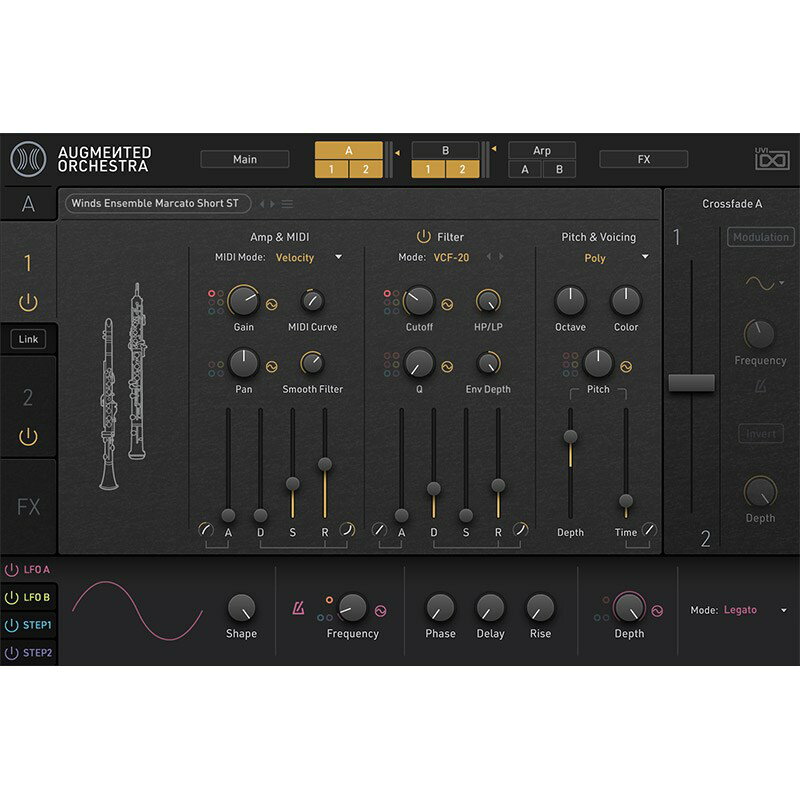This screenshot has width=800, height=800.
Task: Click the Crossfade A vertical slider handle
Action: point(691,382)
